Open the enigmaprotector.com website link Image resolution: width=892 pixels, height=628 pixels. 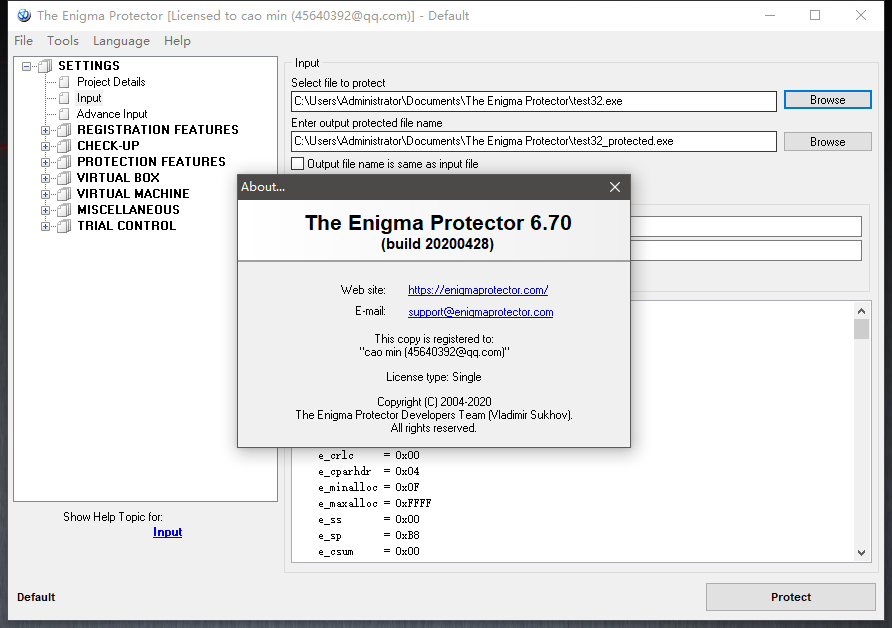pyautogui.click(x=478, y=290)
